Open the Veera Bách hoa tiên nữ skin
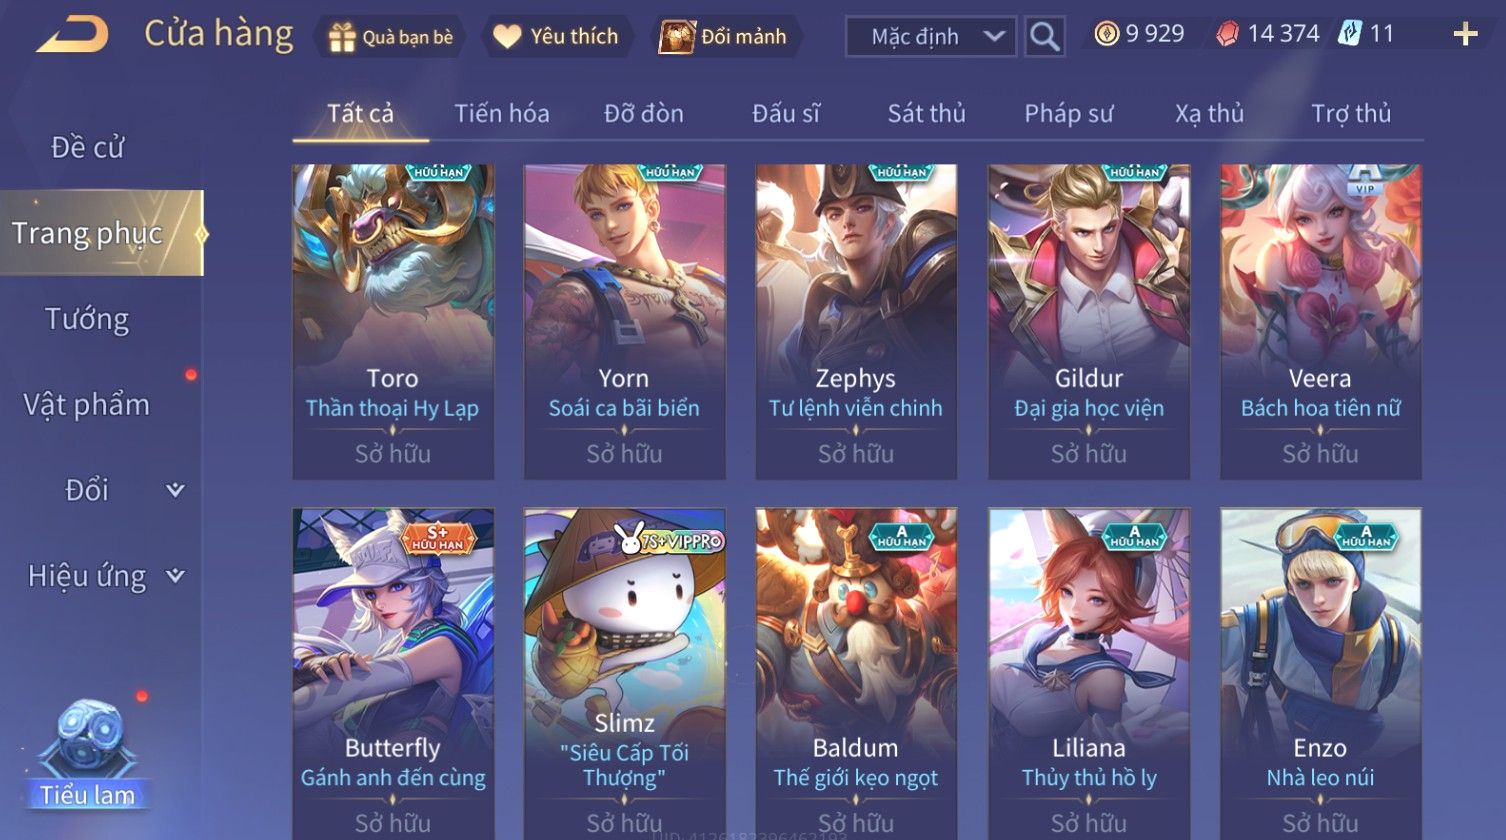Image resolution: width=1506 pixels, height=840 pixels. click(1321, 322)
